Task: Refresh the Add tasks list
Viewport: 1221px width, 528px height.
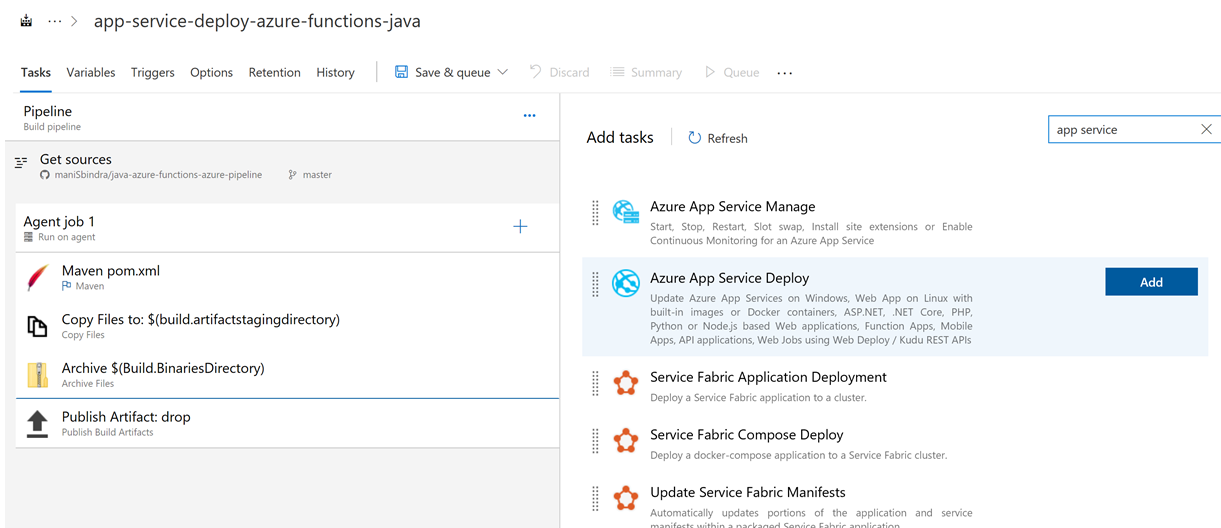Action: [x=718, y=138]
